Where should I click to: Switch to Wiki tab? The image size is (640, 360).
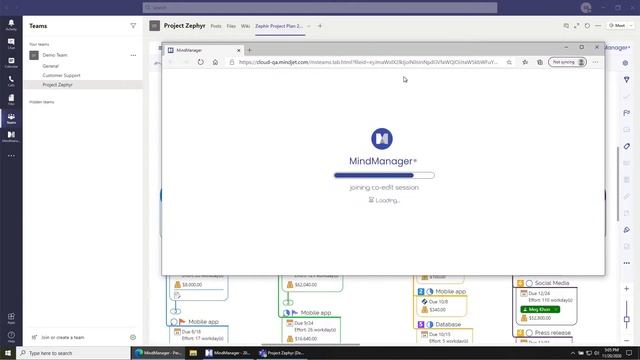point(245,26)
